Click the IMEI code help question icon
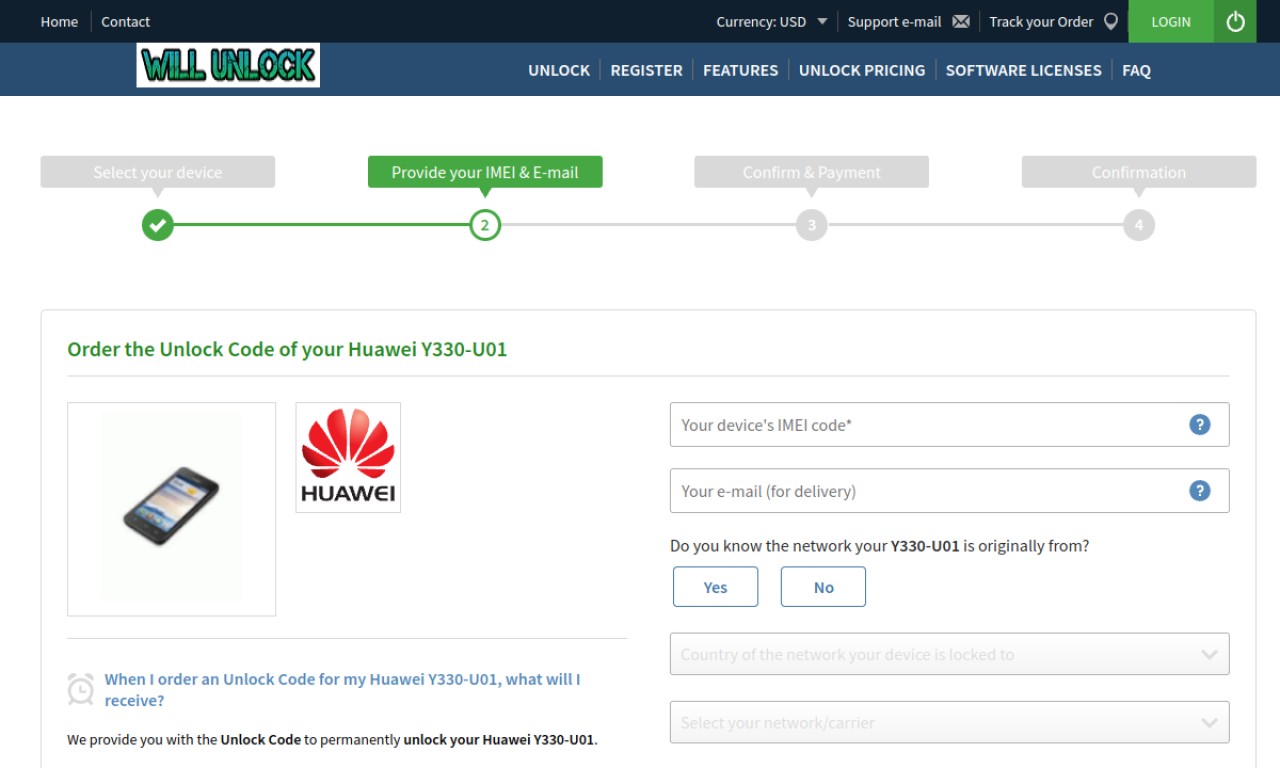The width and height of the screenshot is (1280, 768). [1200, 424]
